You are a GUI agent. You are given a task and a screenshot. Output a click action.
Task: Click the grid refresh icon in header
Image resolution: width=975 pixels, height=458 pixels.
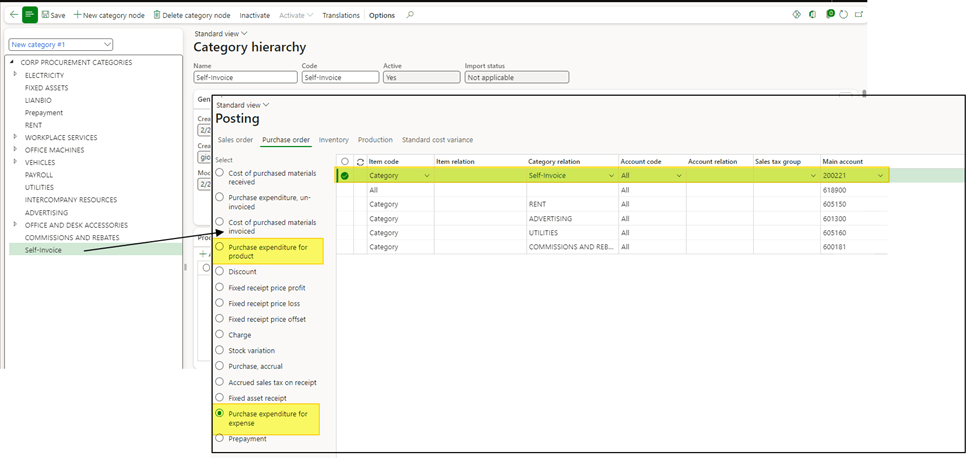[x=359, y=161]
